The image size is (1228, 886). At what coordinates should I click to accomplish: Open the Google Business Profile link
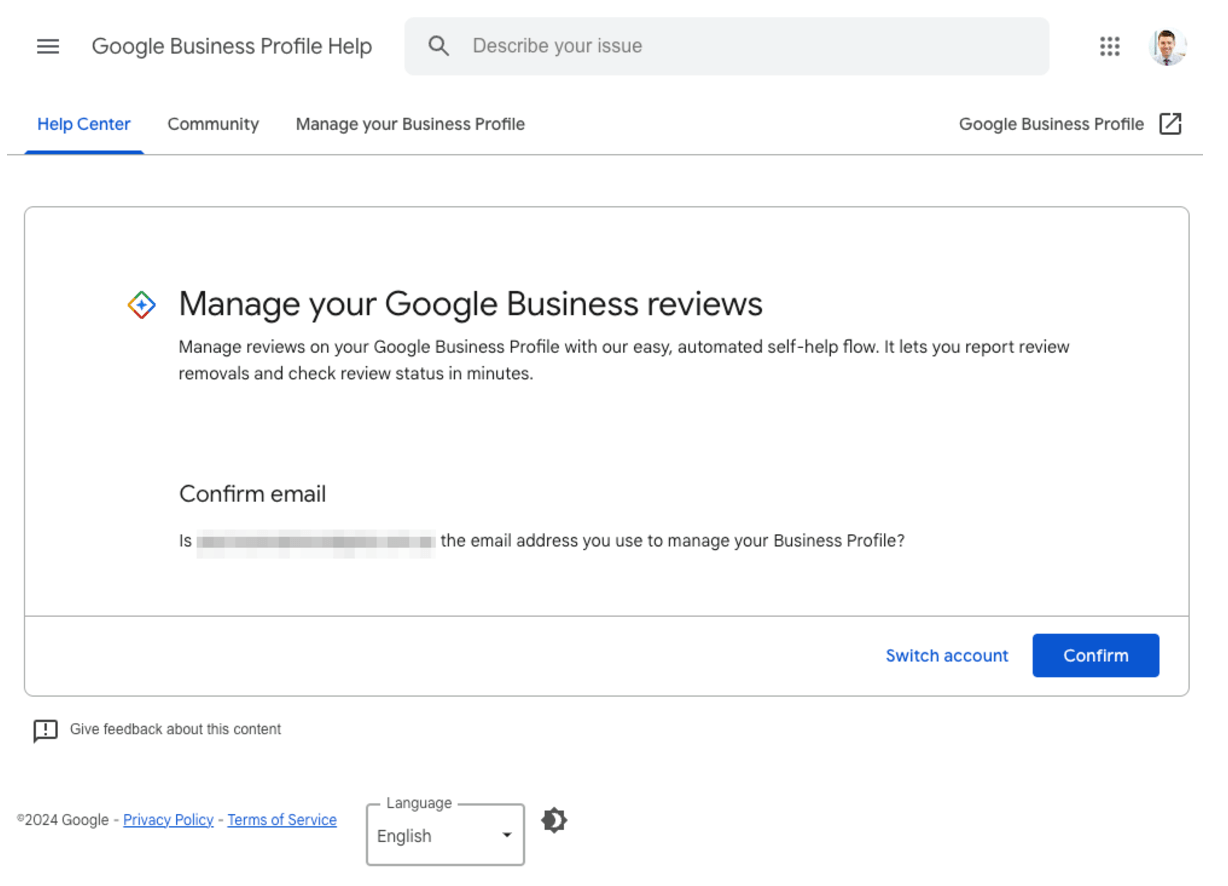click(x=1051, y=124)
